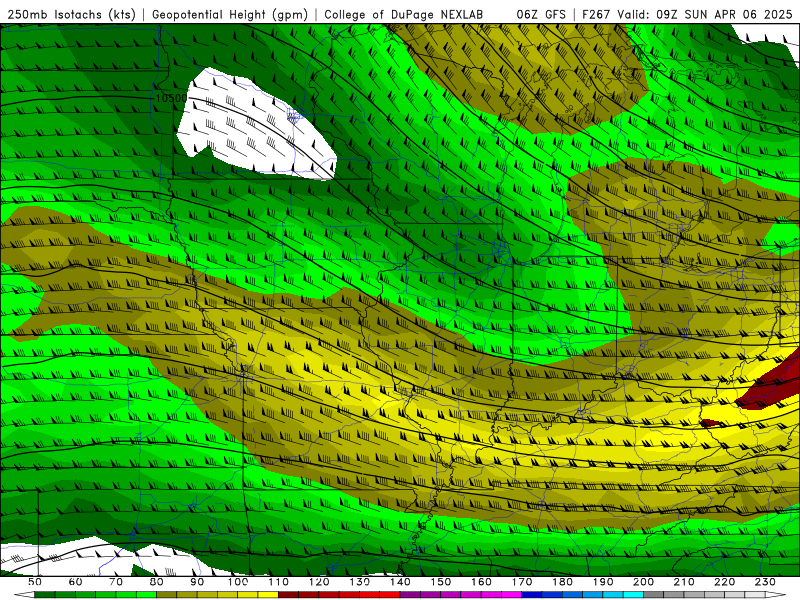Click the '10500' height contour label
The width and height of the screenshot is (800, 600).
click(171, 98)
